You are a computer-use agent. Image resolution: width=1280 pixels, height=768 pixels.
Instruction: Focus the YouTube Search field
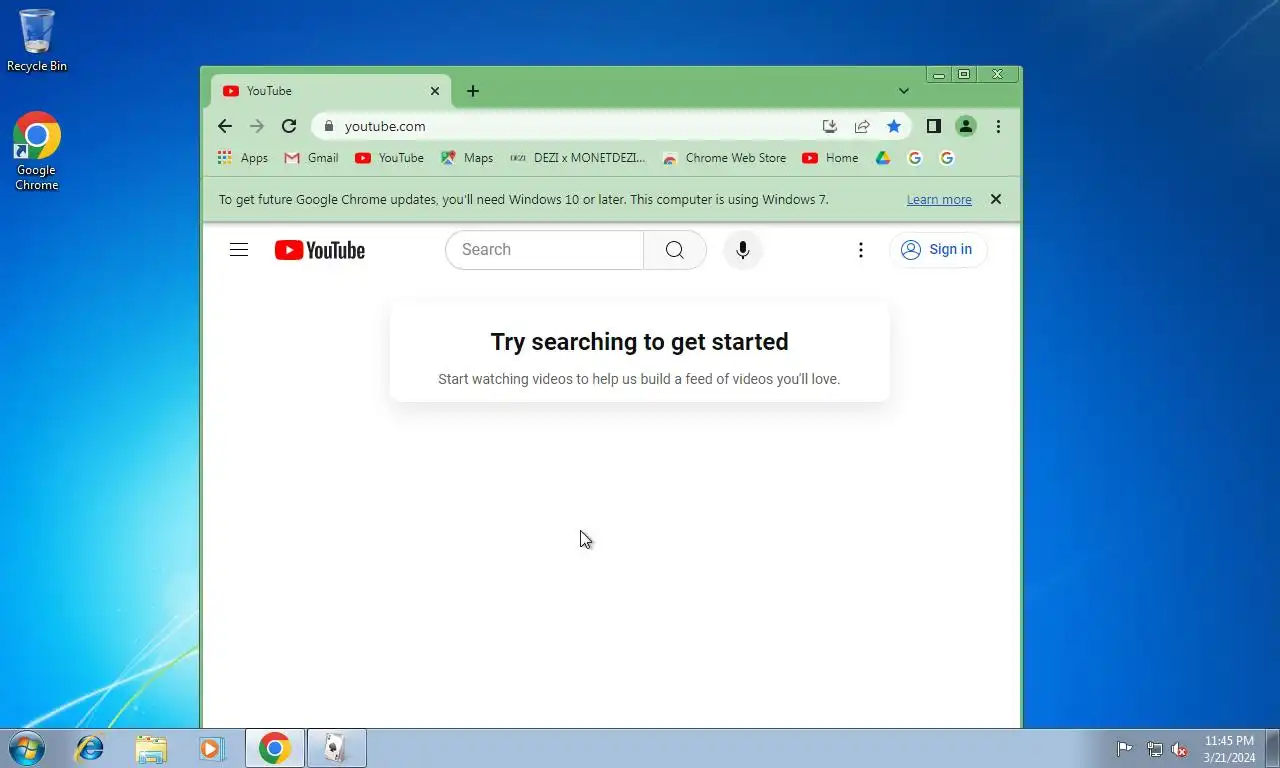click(x=545, y=250)
